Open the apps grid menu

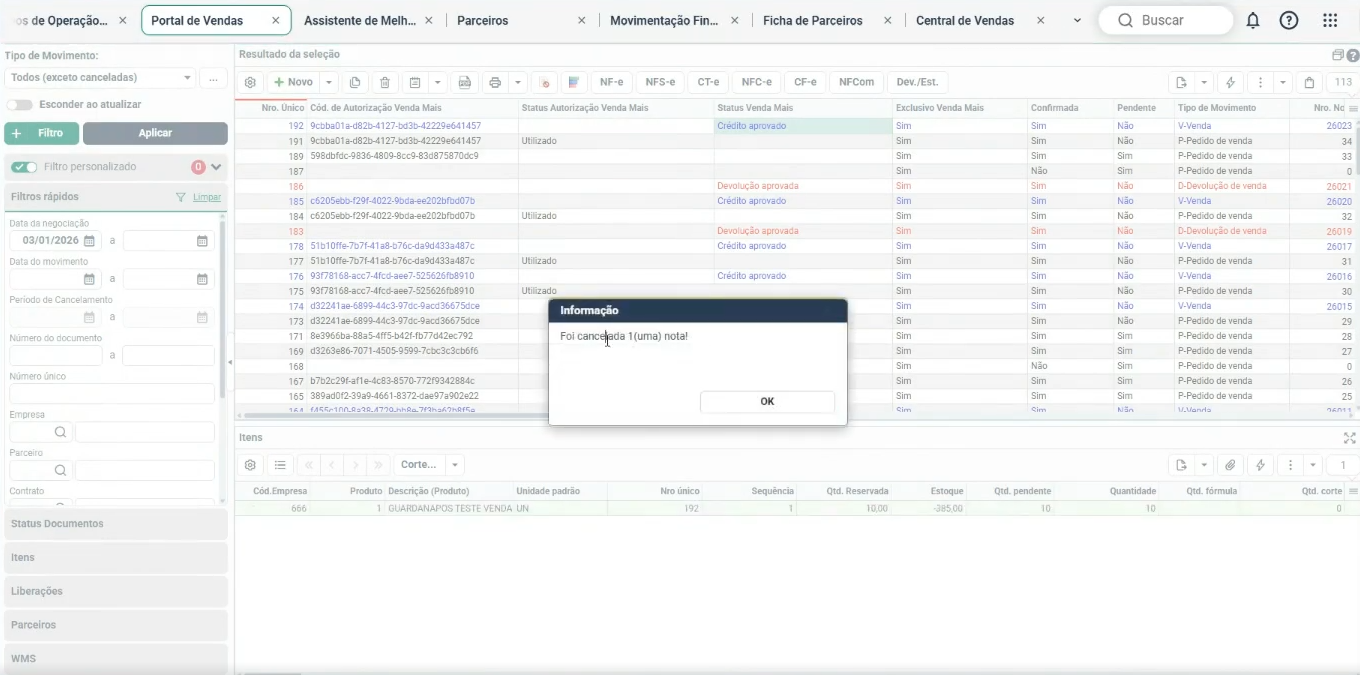1330,20
